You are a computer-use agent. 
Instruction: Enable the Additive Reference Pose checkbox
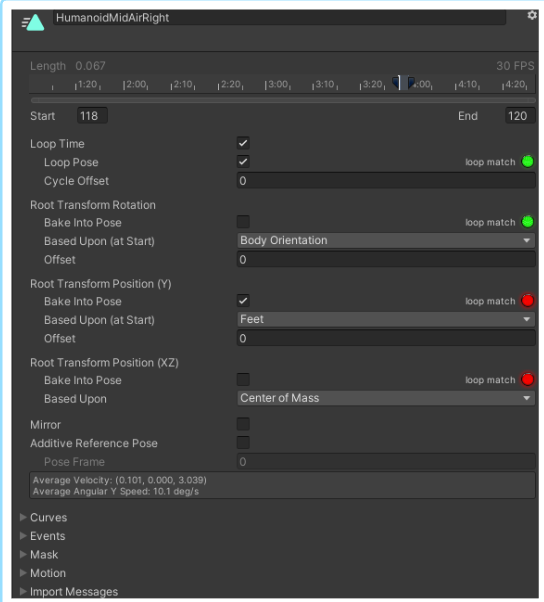pos(243,443)
